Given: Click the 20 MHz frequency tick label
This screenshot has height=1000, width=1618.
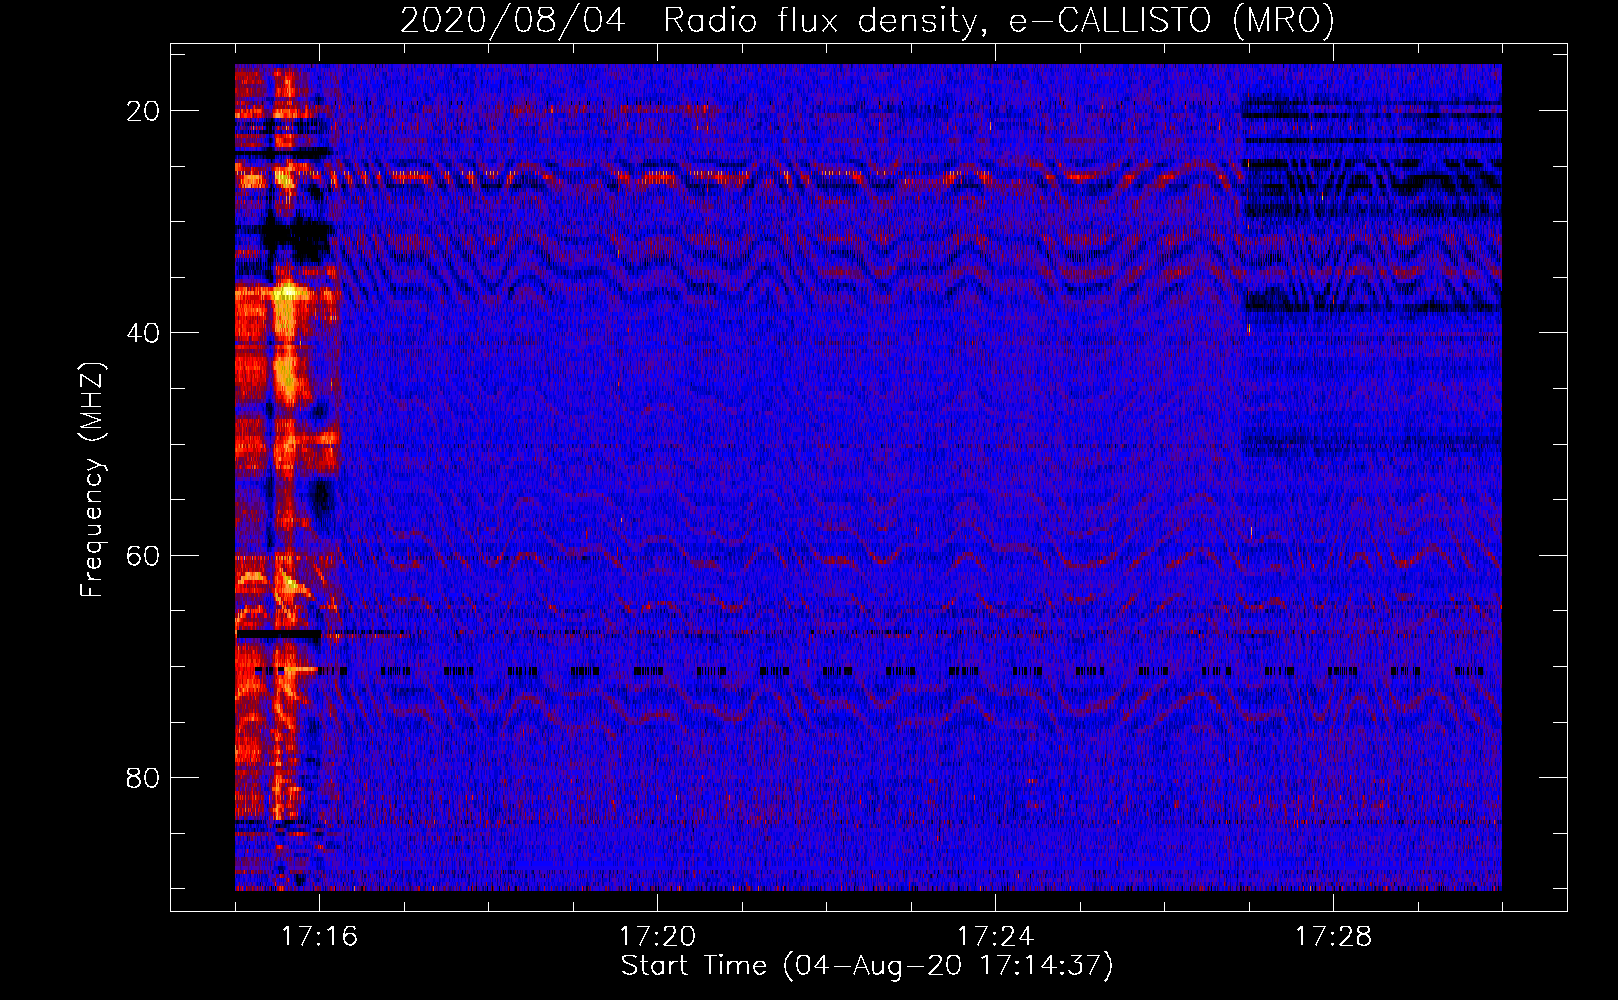Looking at the screenshot, I should click(143, 111).
